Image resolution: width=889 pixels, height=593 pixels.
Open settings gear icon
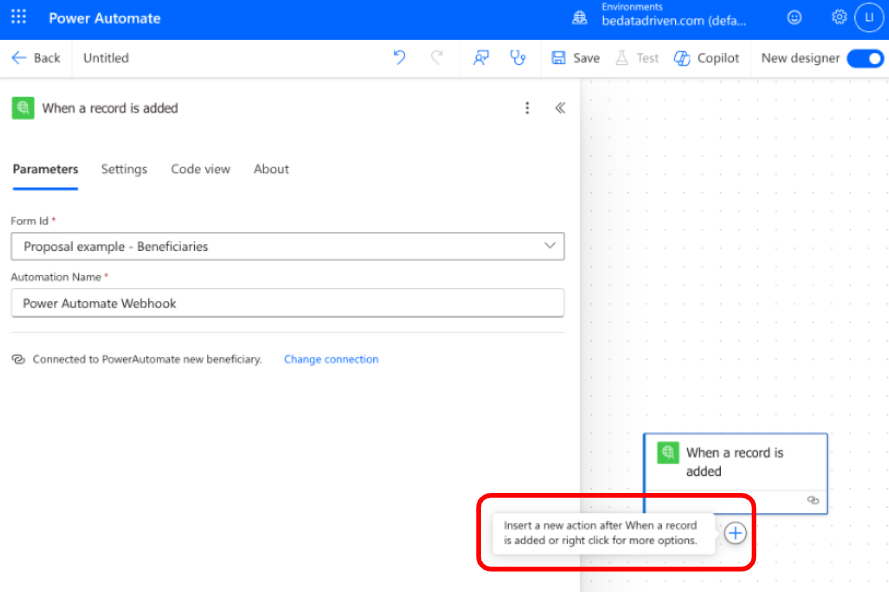pos(839,18)
